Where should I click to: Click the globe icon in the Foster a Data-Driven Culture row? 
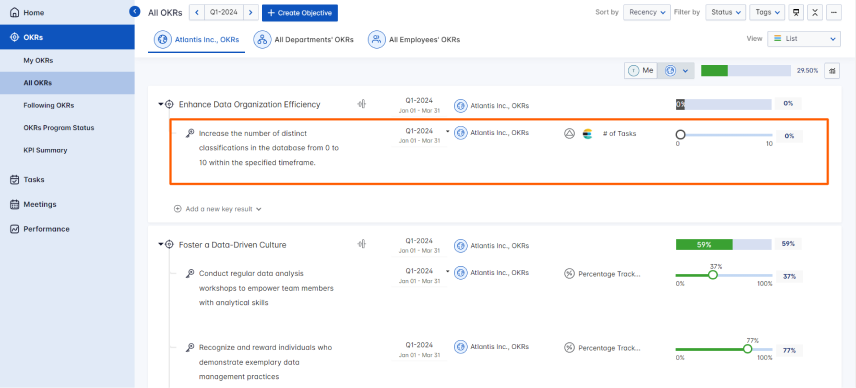(461, 246)
